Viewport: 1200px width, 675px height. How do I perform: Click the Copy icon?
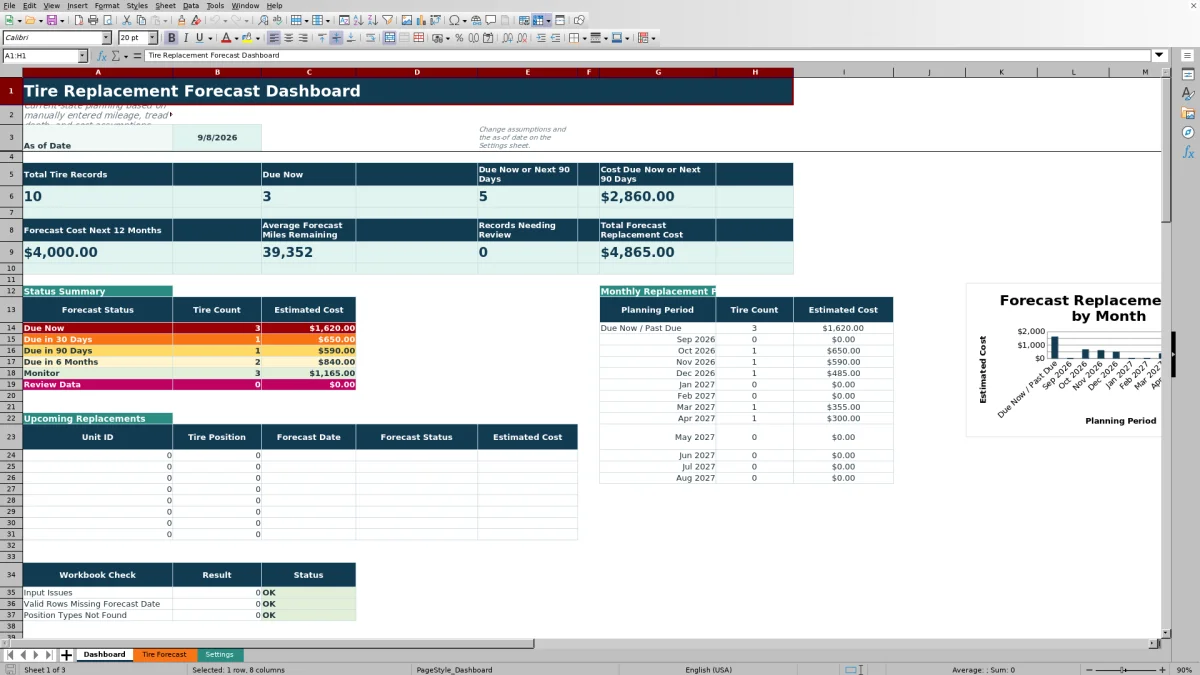click(141, 20)
